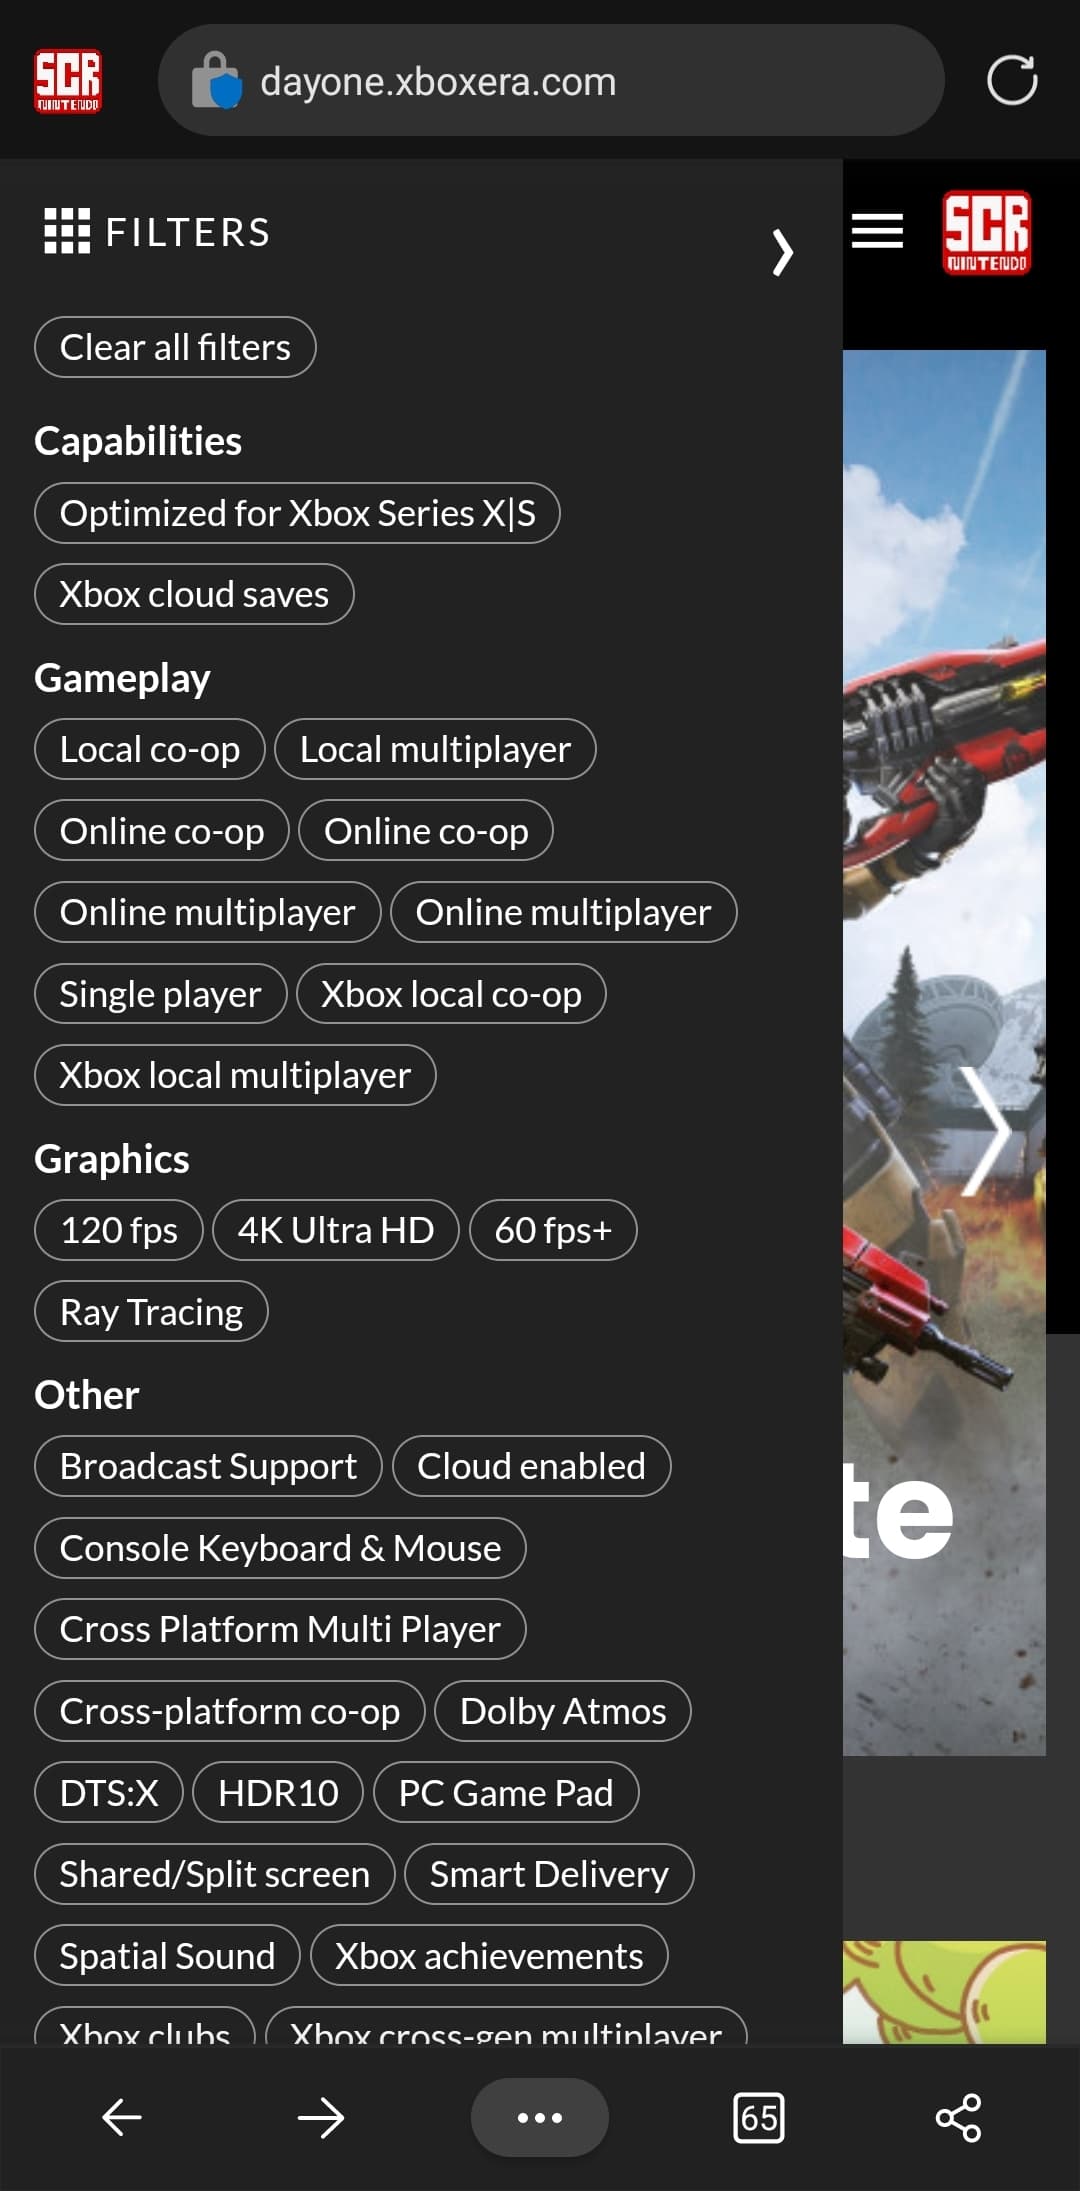Select the Dolby Atmos filter chip

[562, 1711]
